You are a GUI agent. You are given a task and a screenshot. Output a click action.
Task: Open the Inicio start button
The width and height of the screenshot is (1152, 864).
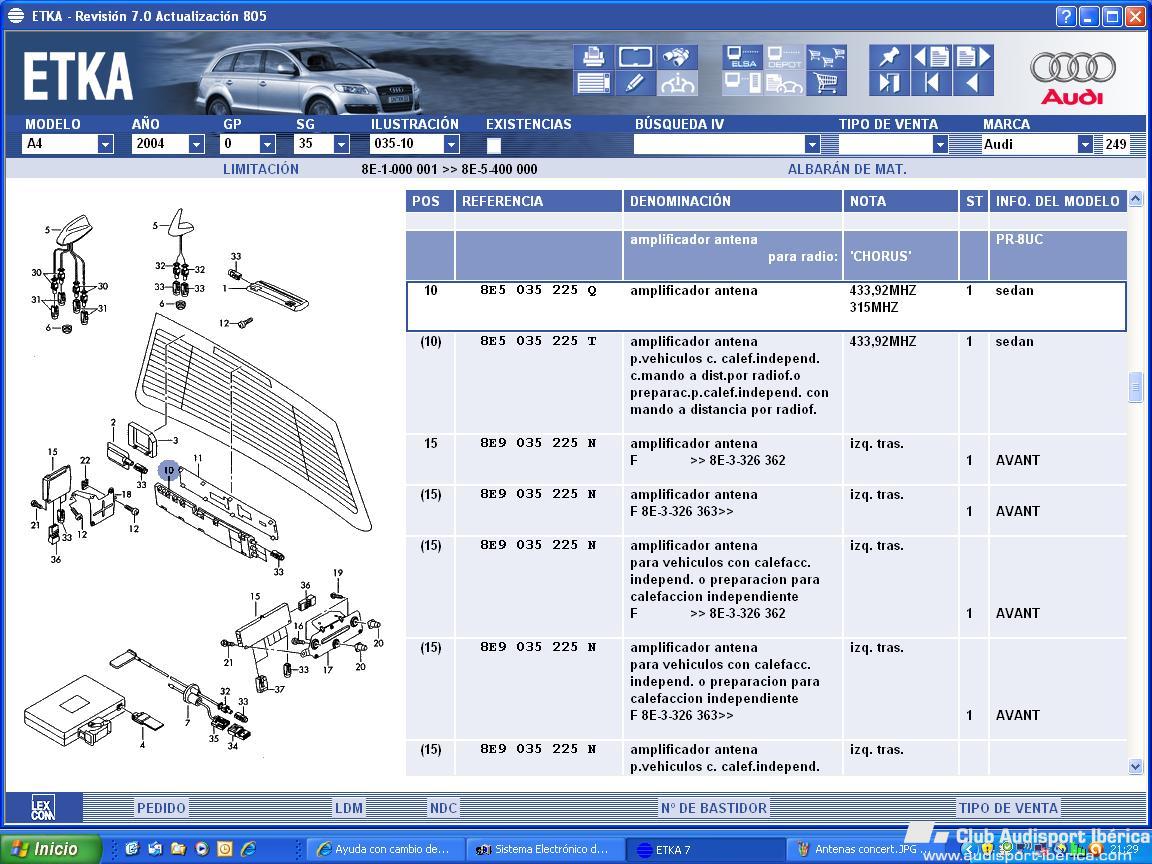point(51,849)
